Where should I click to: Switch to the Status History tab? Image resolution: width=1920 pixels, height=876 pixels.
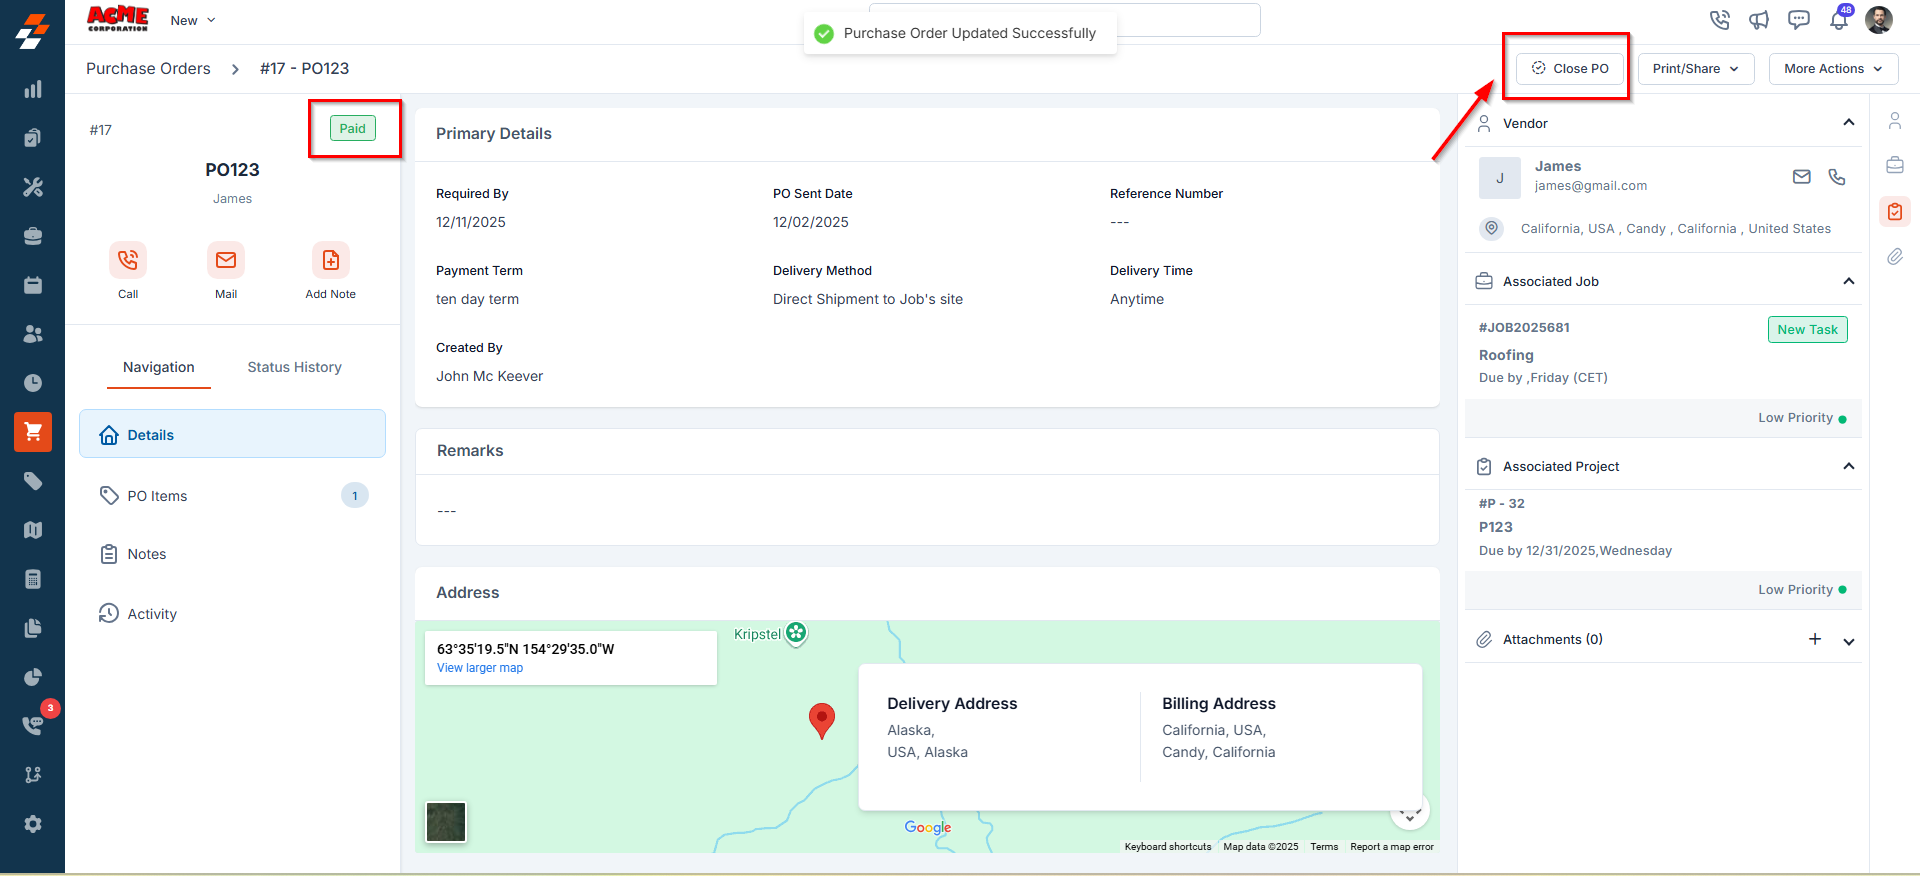pyautogui.click(x=295, y=367)
